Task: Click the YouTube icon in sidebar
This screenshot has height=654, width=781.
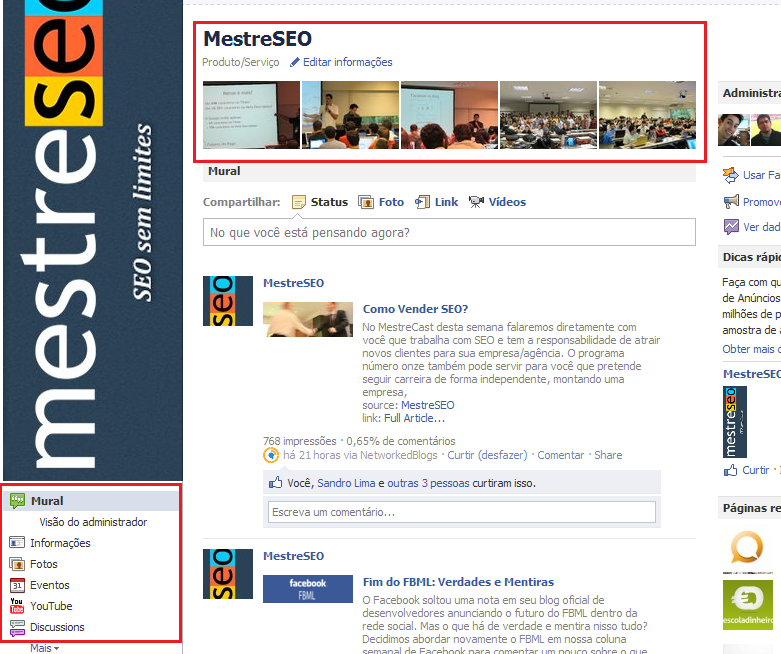Action: 17,606
